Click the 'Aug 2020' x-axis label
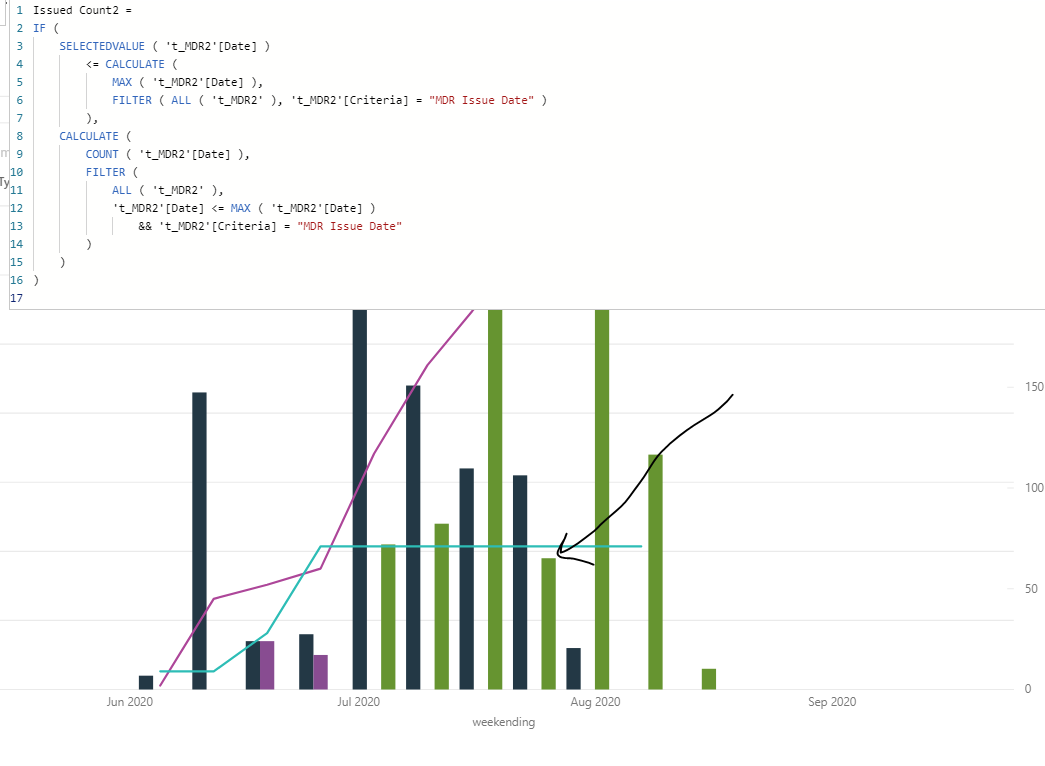Image resolution: width=1045 pixels, height=766 pixels. coord(595,701)
